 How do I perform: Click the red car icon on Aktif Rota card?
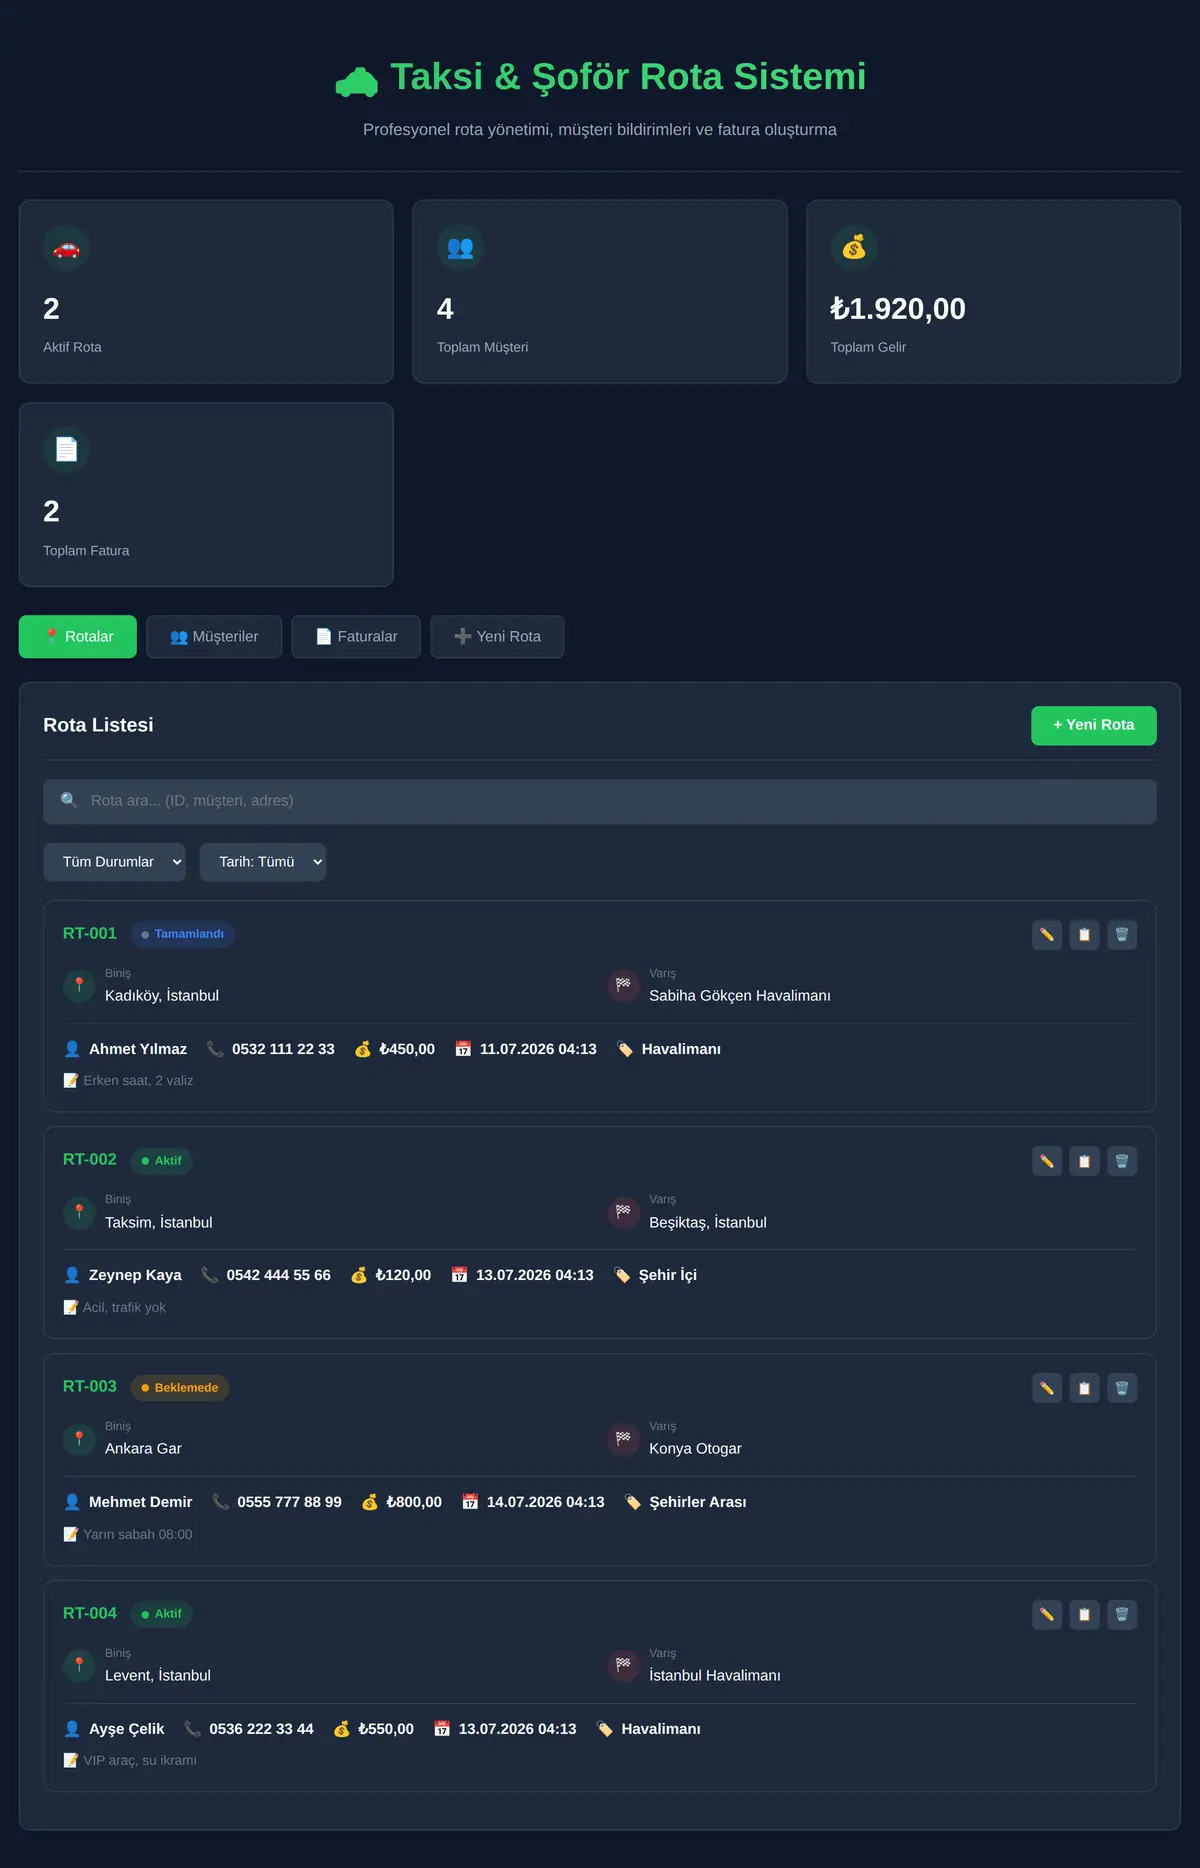click(x=67, y=248)
